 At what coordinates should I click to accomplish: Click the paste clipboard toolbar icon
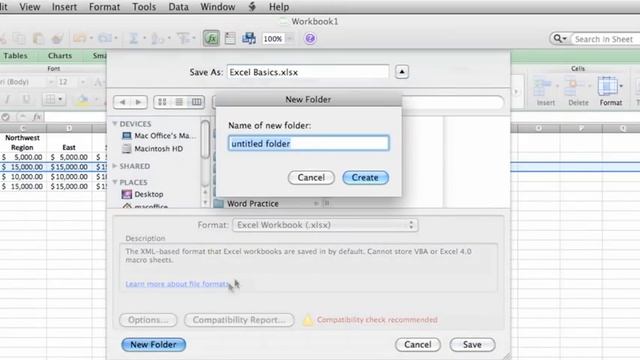[38, 39]
